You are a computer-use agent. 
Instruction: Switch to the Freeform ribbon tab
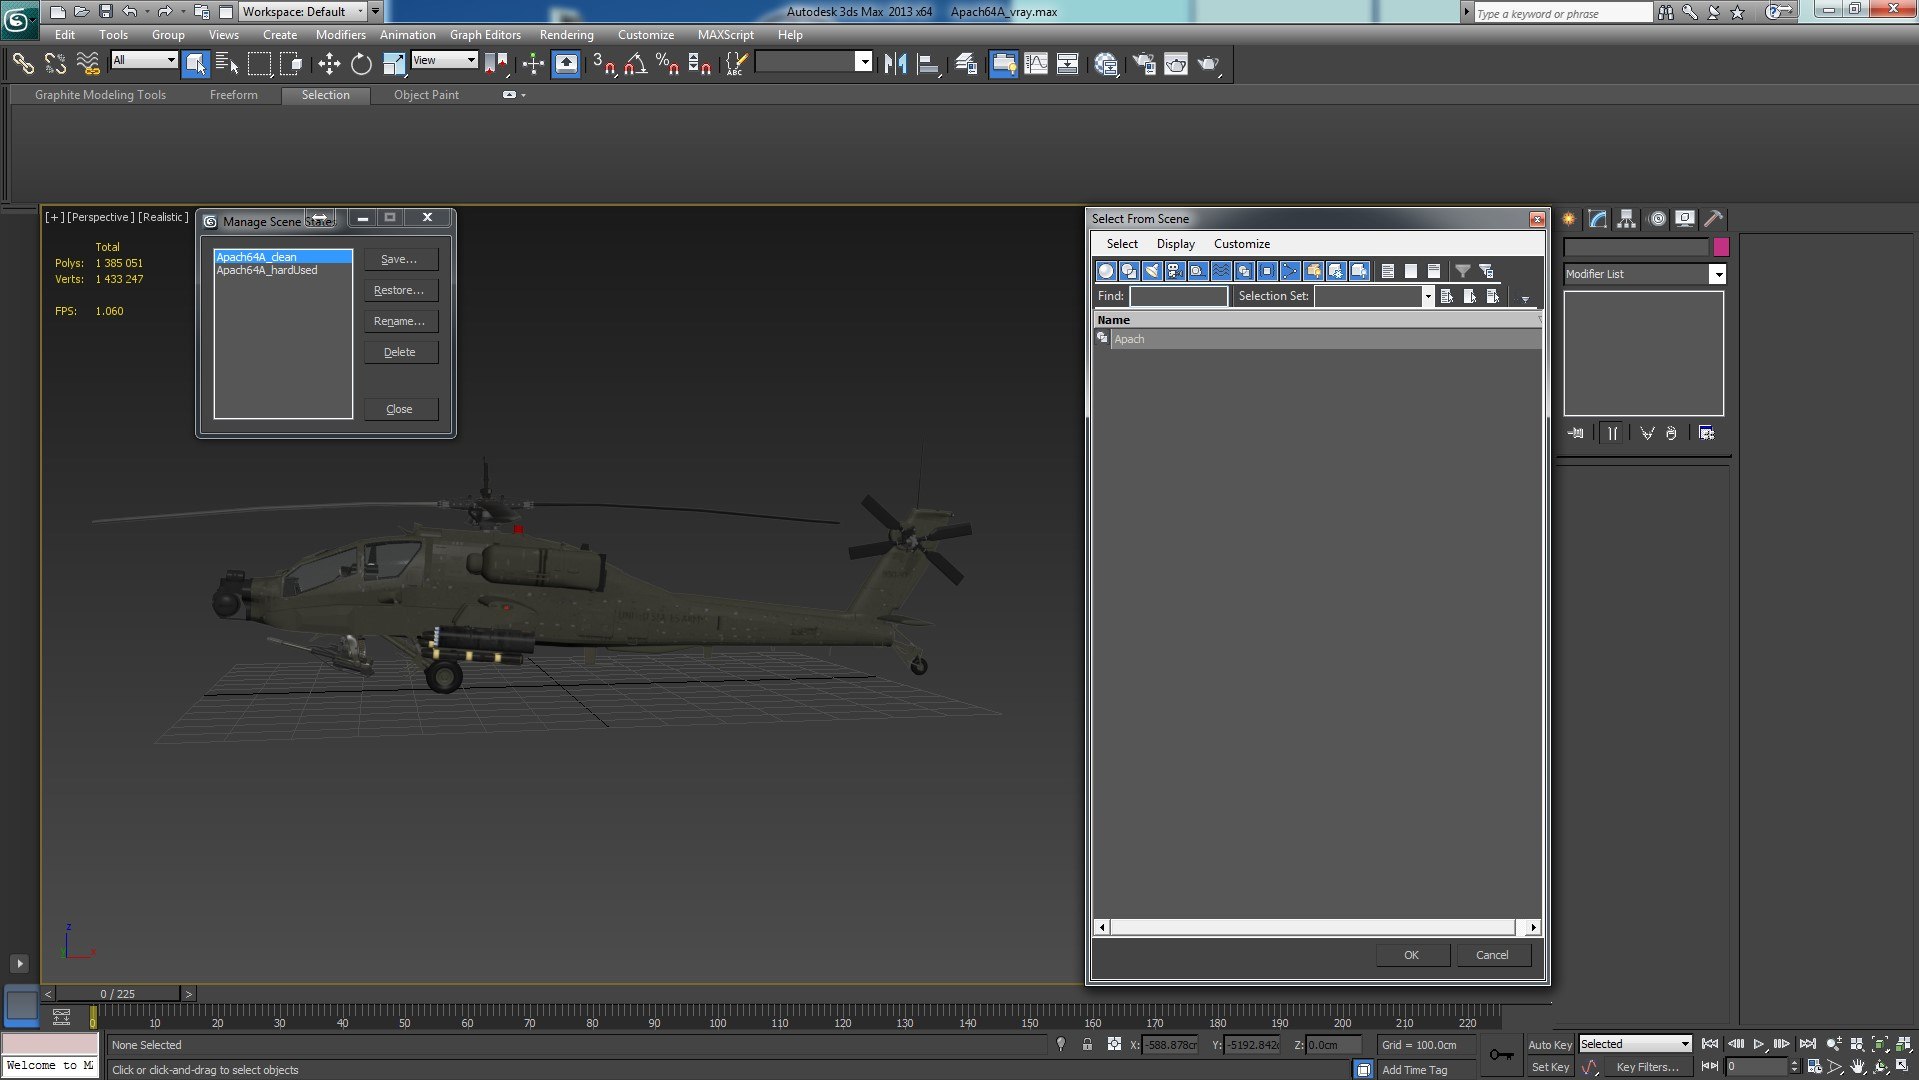[x=234, y=95]
